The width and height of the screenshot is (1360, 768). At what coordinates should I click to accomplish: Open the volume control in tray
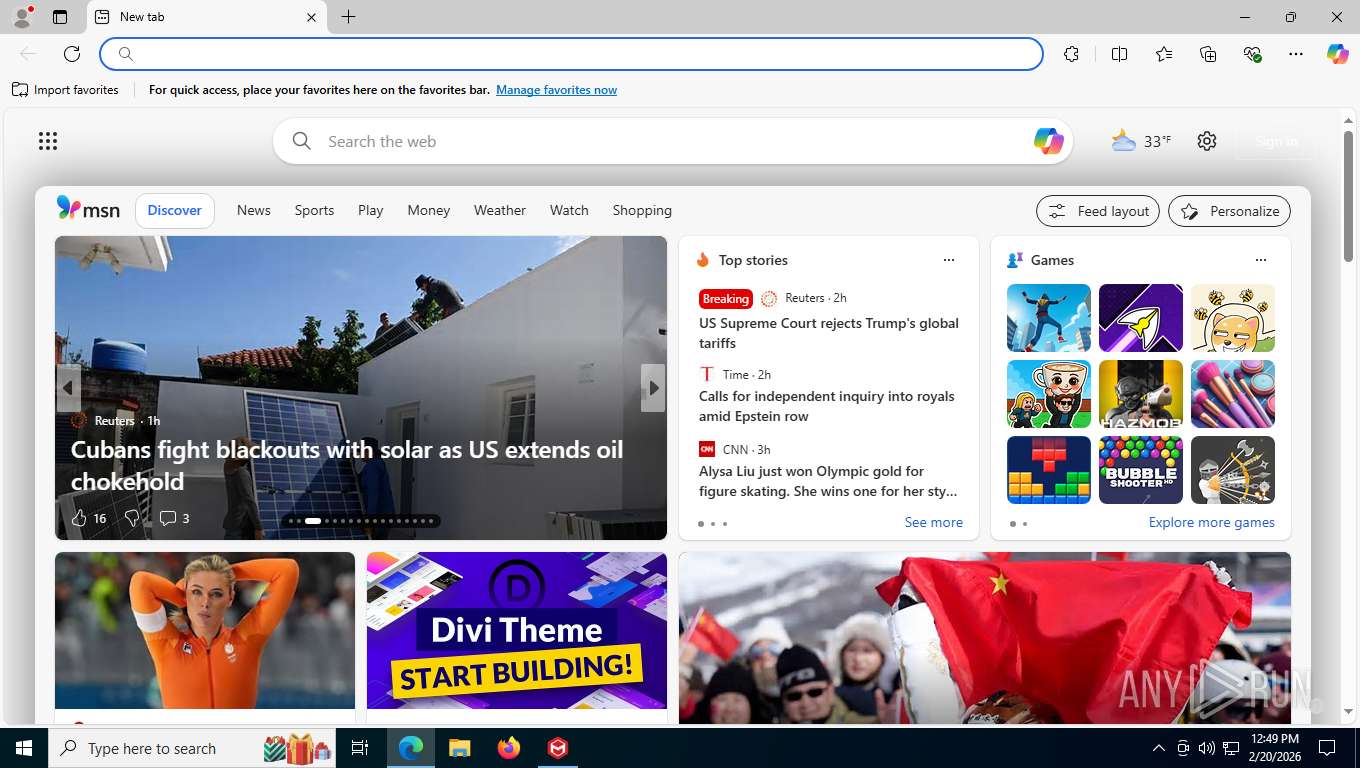[x=1207, y=748]
